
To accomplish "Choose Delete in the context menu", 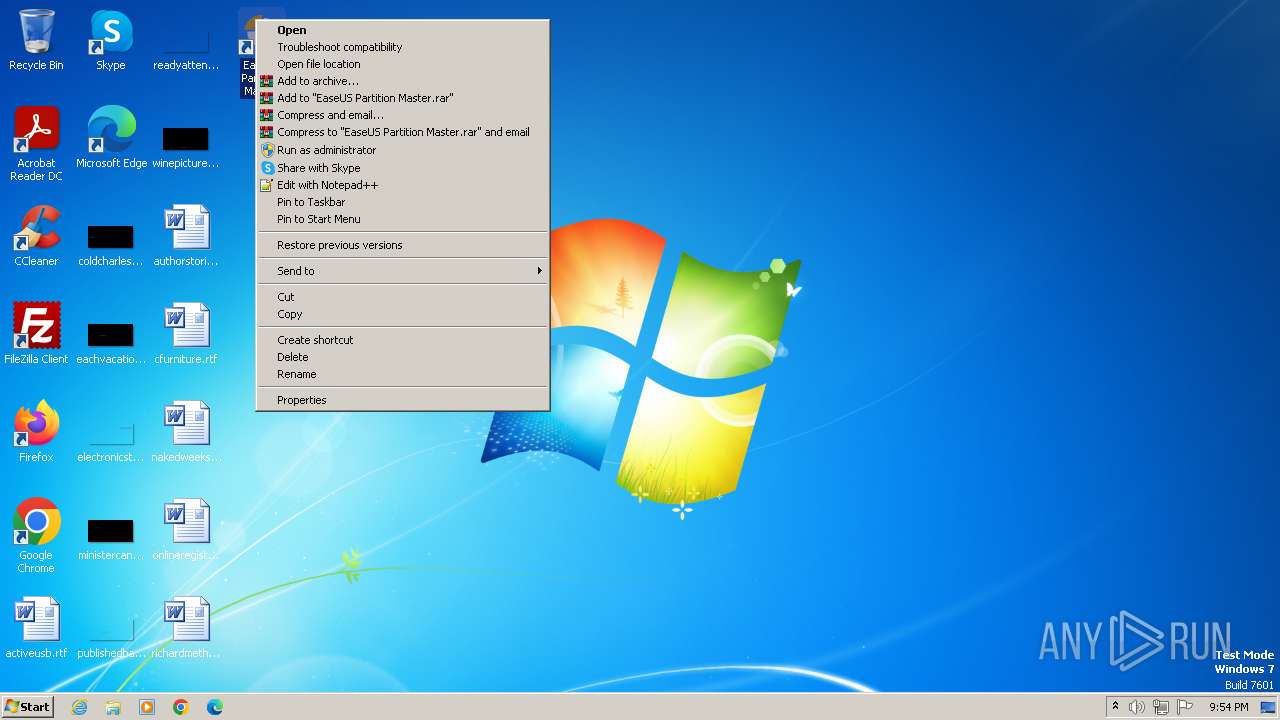I will point(403,357).
